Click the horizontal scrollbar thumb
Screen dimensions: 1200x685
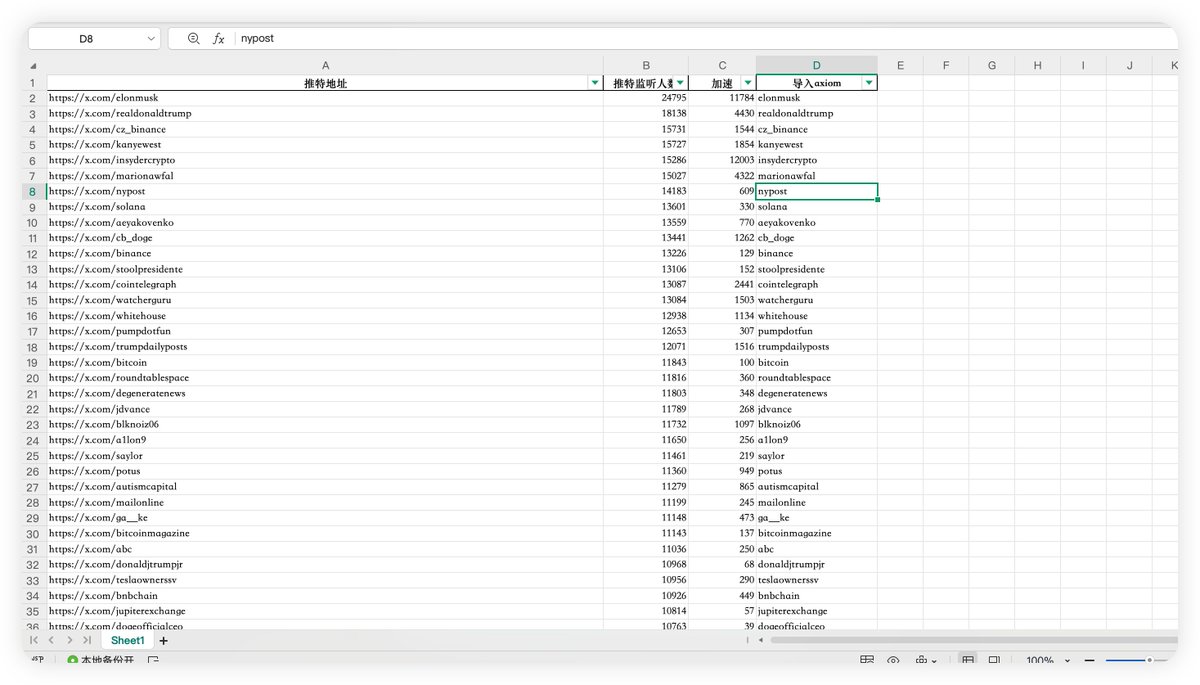(x=974, y=640)
